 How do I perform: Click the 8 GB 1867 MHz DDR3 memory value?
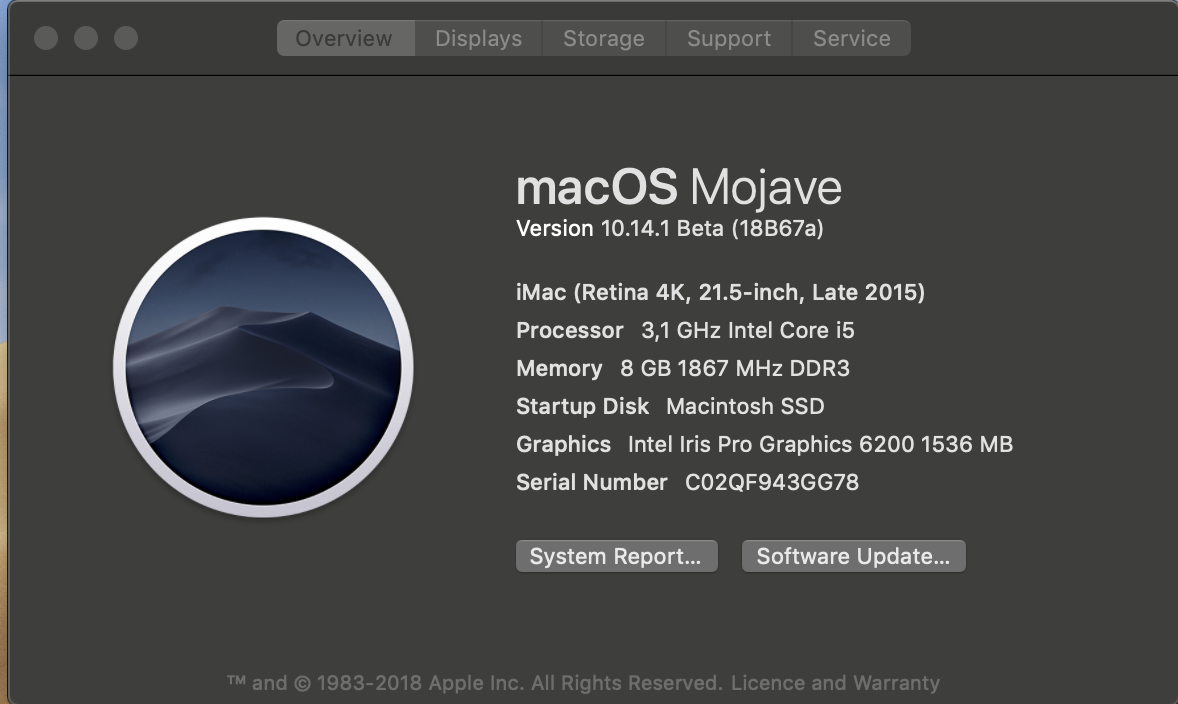[x=734, y=369]
